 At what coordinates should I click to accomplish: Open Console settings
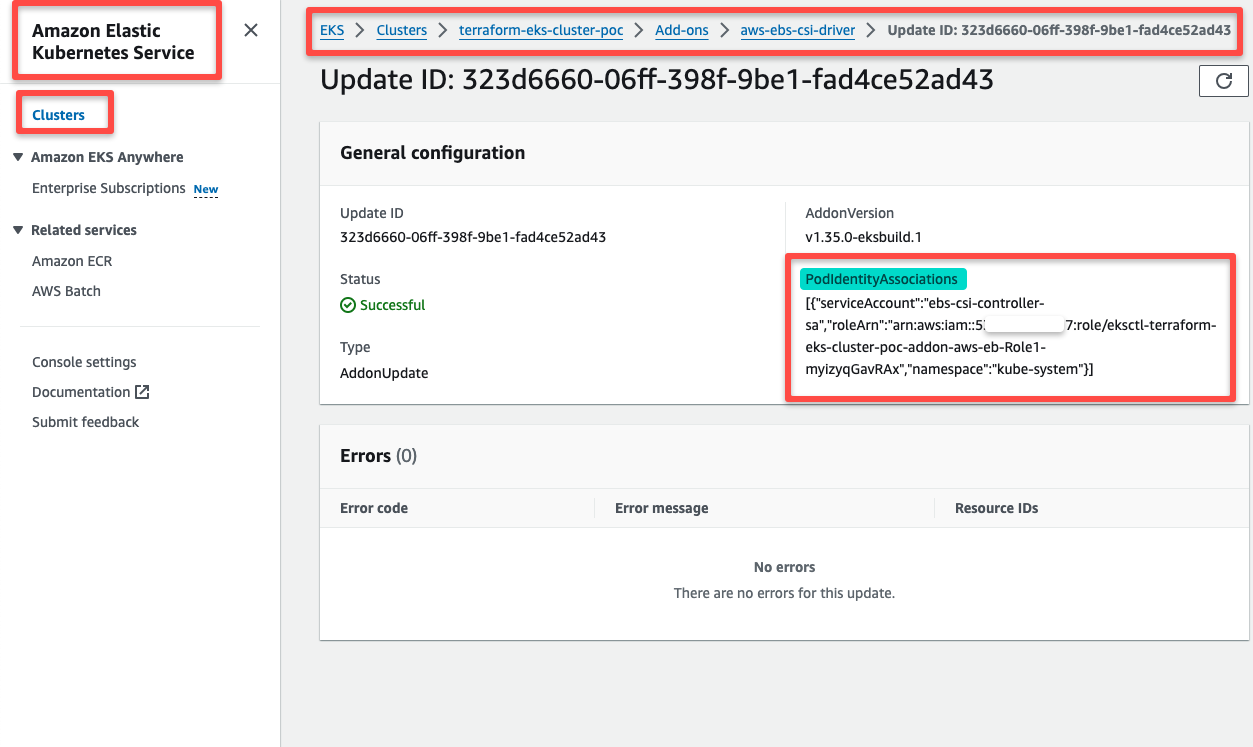pyautogui.click(x=84, y=362)
